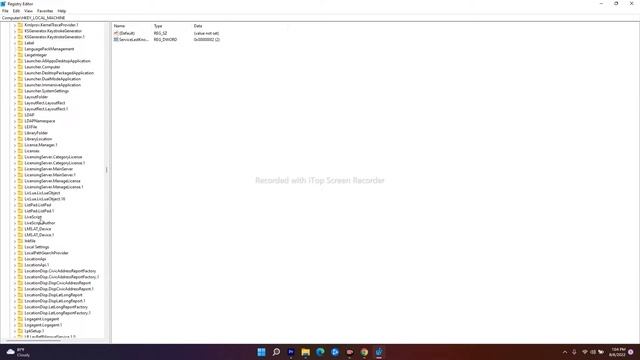This screenshot has width=640, height=360.
Task: Select the LiveScriptAuthor key
Action: (40, 223)
